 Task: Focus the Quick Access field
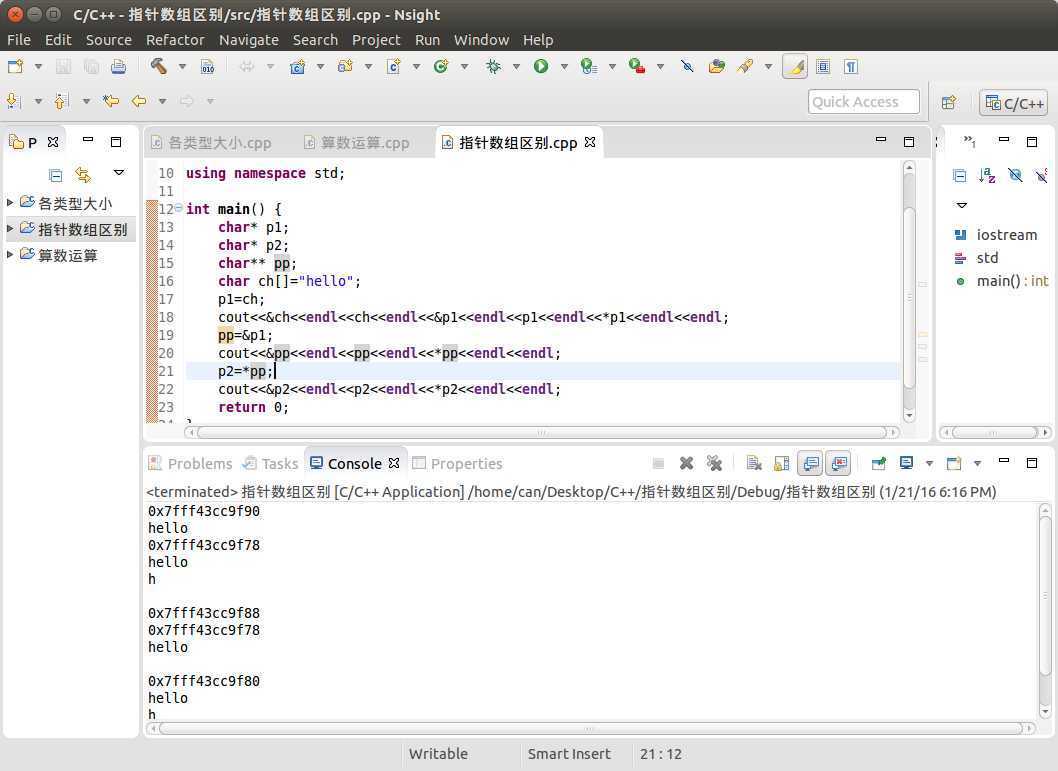(x=864, y=102)
